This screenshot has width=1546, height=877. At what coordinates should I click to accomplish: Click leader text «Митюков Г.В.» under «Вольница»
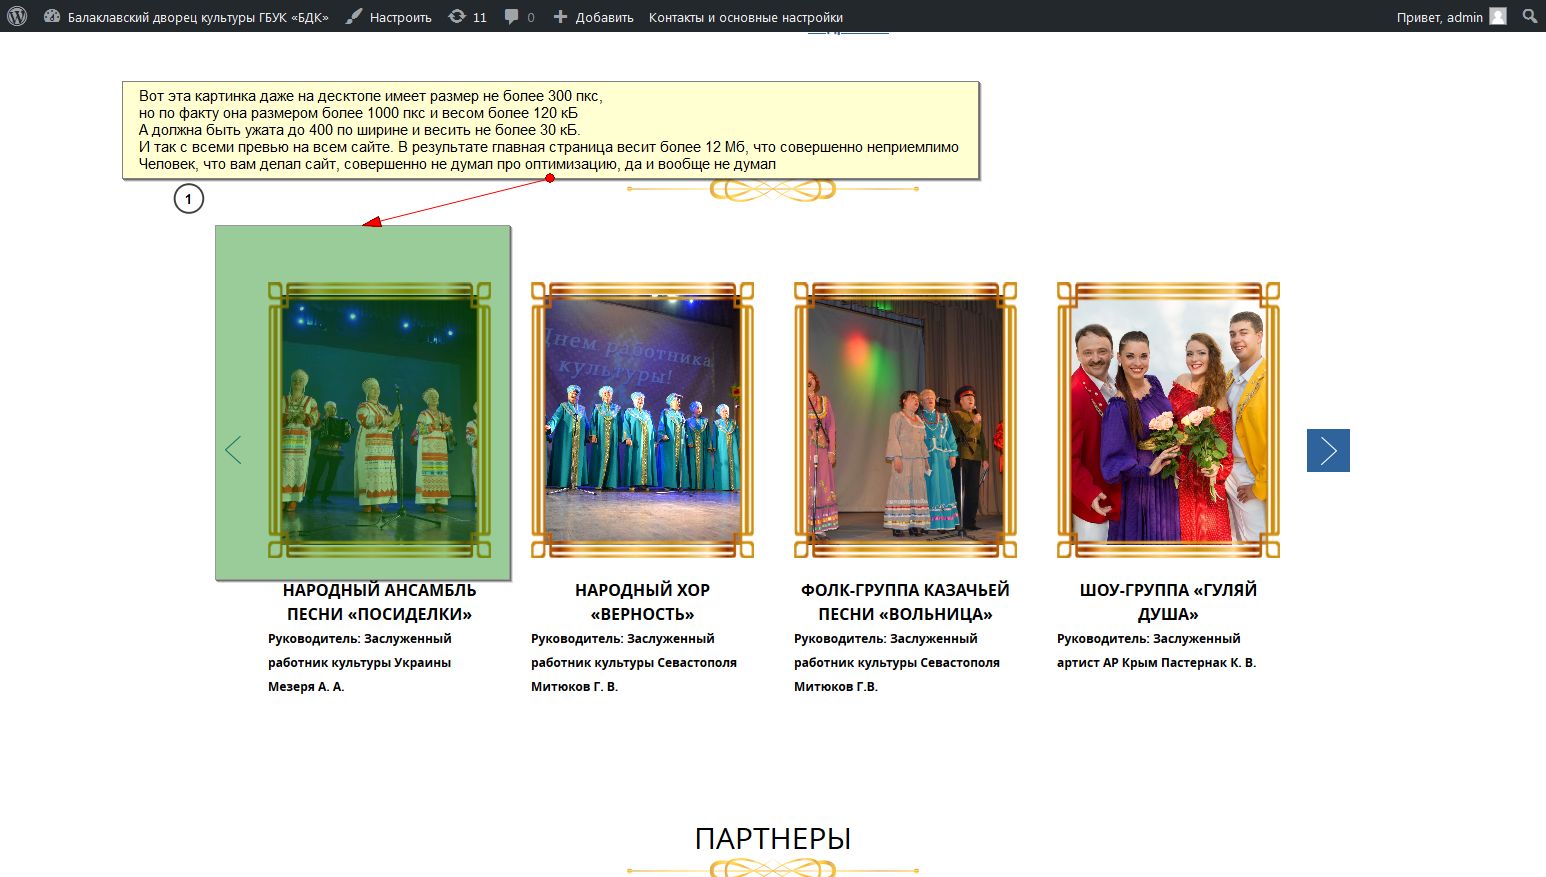tap(836, 687)
